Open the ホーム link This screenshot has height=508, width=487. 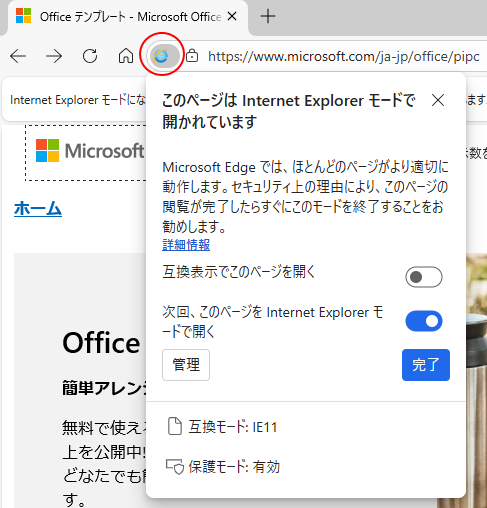38,209
